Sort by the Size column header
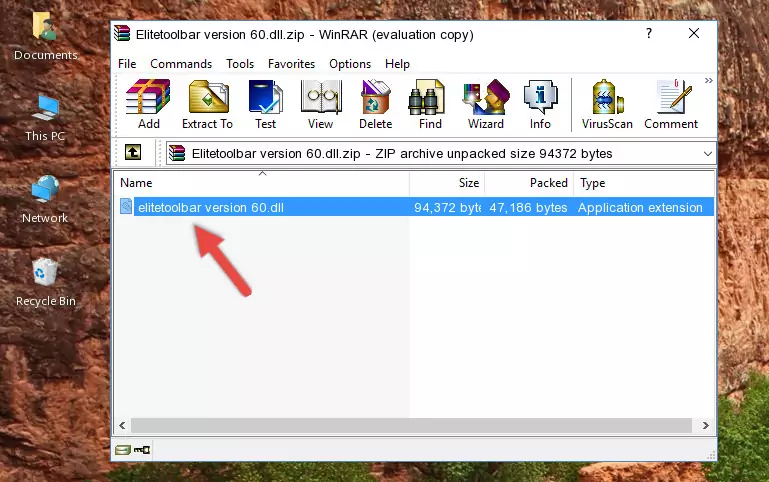Image resolution: width=769 pixels, height=482 pixels. (x=447, y=183)
